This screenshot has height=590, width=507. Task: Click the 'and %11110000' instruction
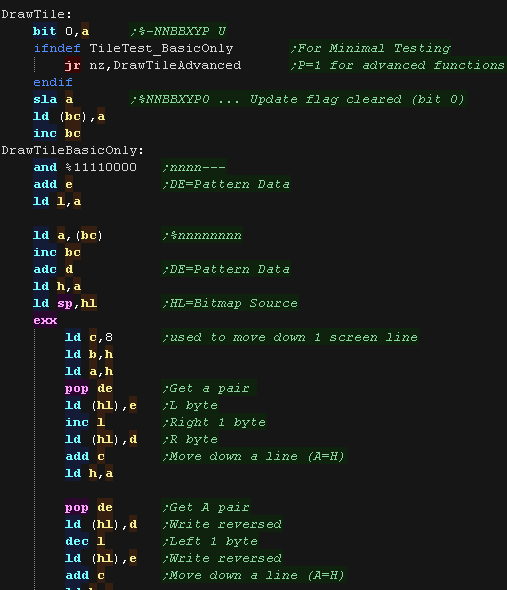pyautogui.click(x=85, y=167)
